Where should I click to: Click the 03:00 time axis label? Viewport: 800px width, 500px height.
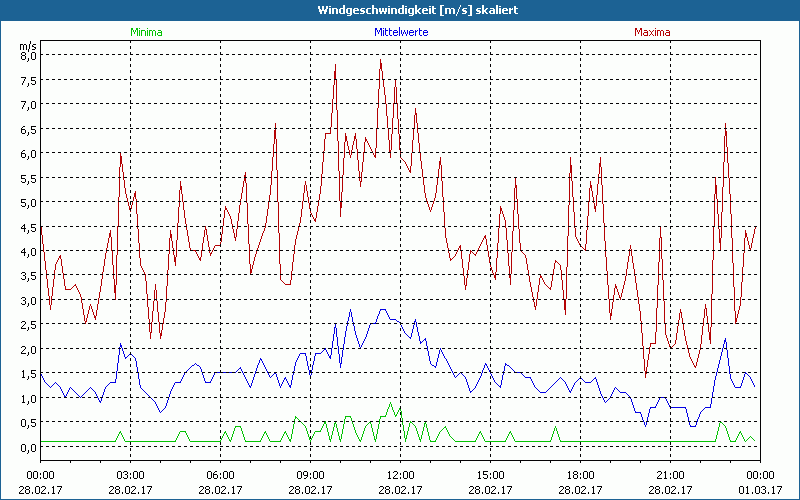tap(131, 475)
